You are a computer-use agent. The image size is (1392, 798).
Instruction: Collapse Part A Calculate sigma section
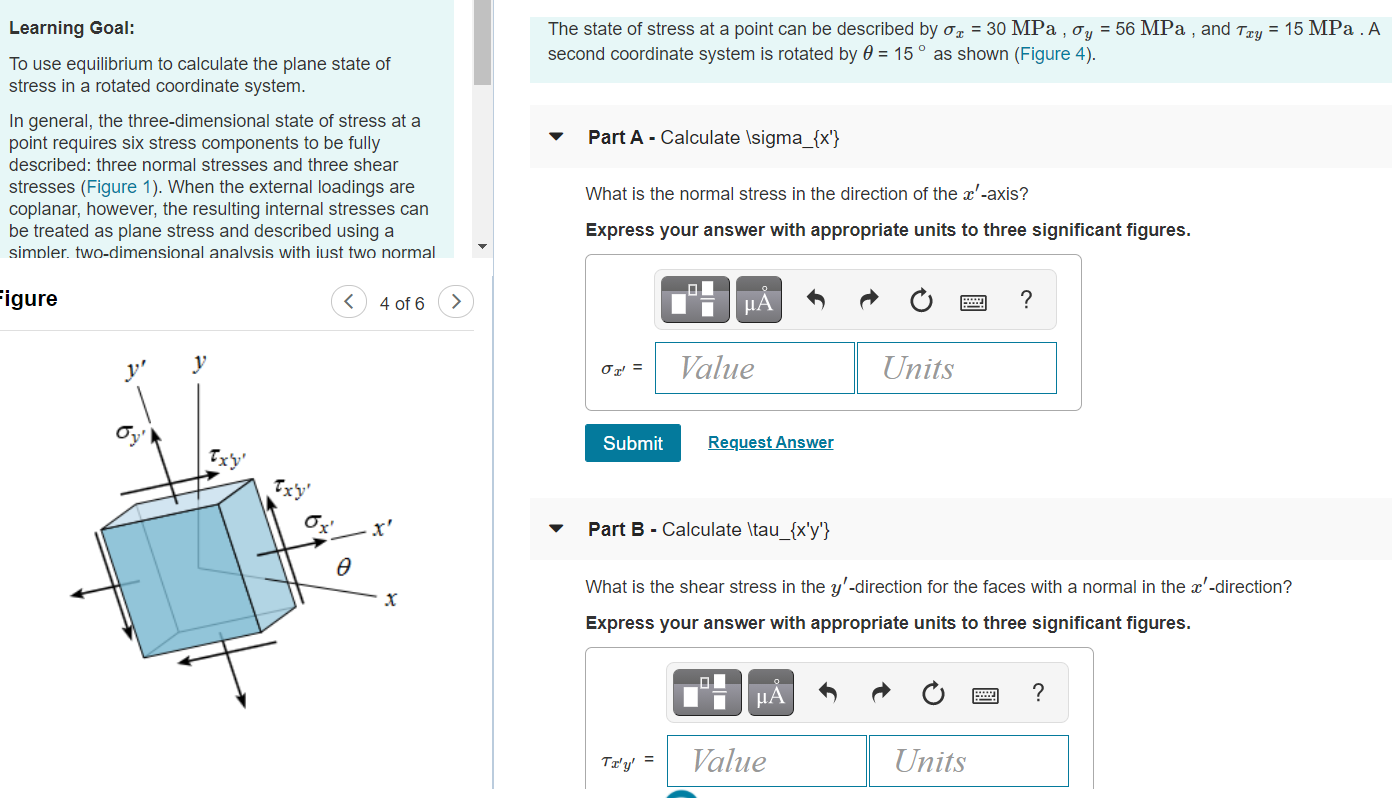click(x=557, y=137)
